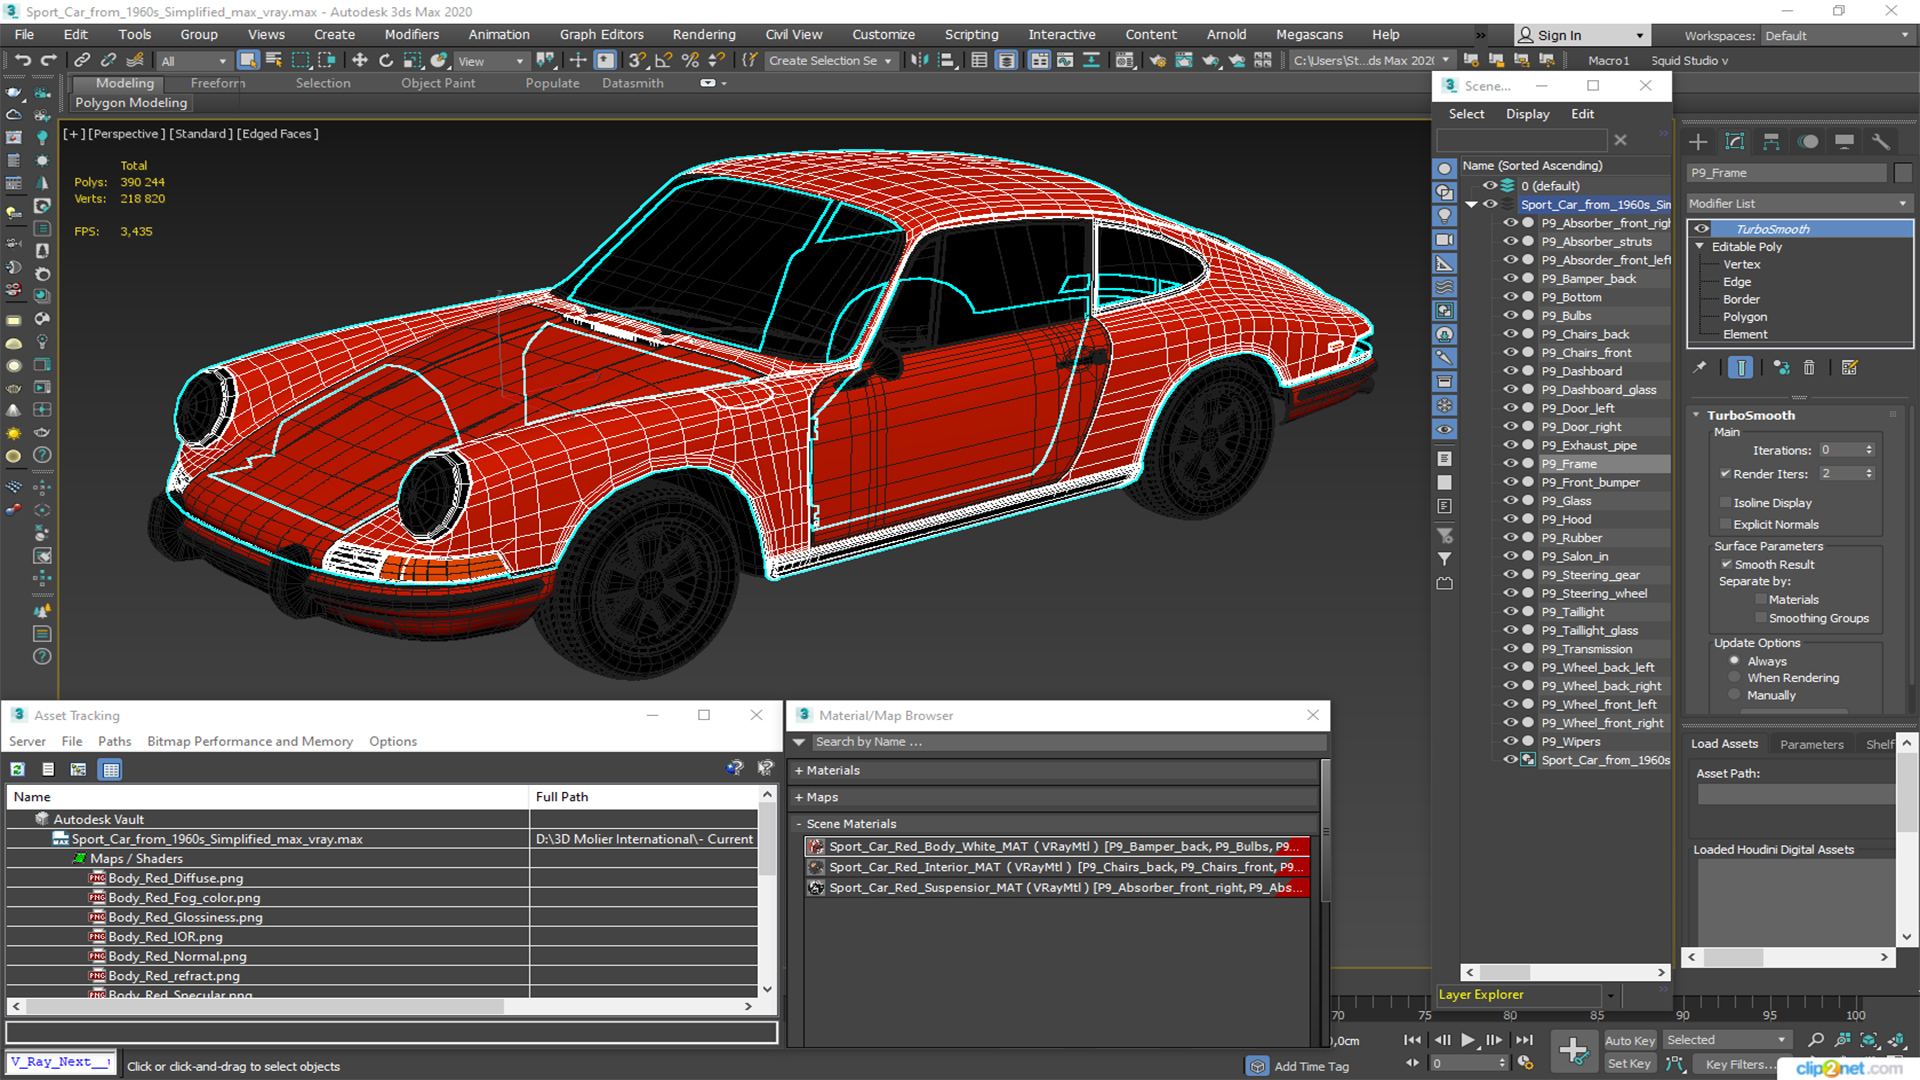1920x1080 pixels.
Task: Open the Workspaces Default dropdown
Action: tap(1837, 36)
